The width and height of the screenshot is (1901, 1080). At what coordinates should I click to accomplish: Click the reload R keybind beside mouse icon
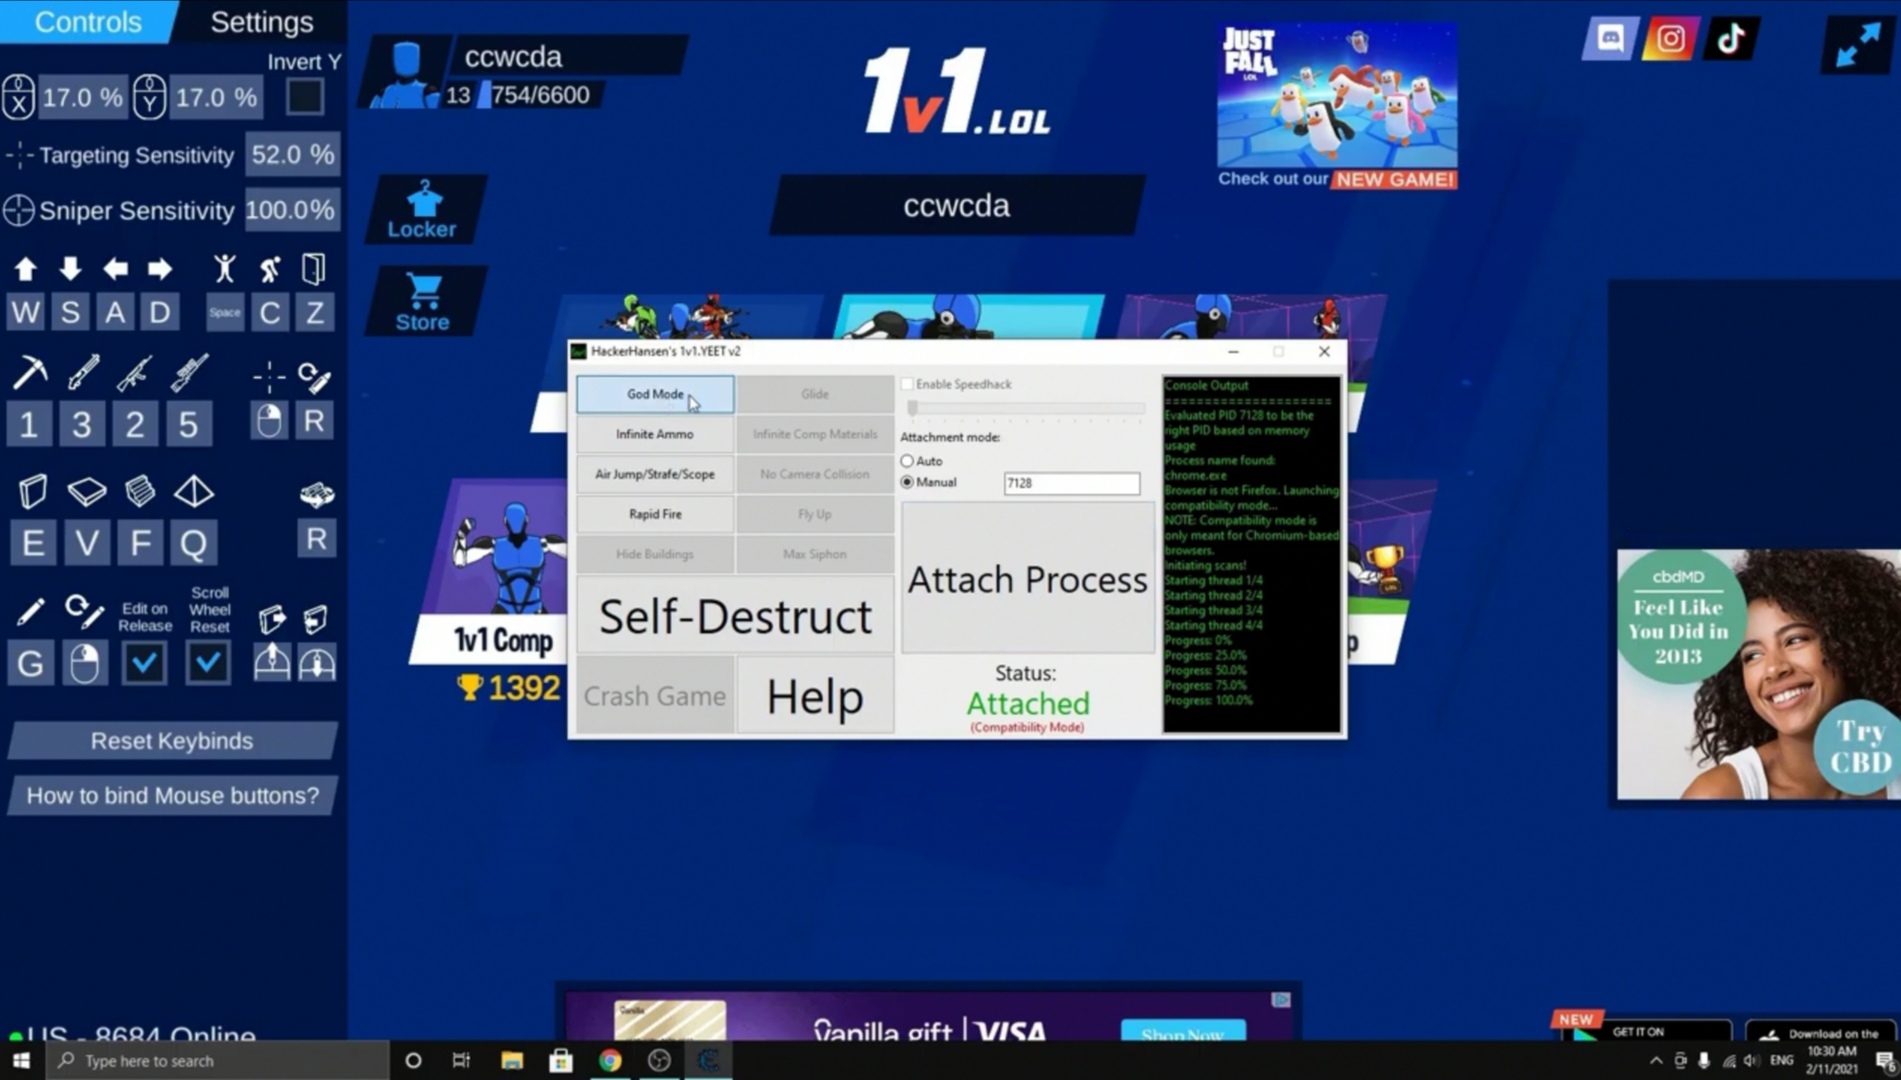[313, 421]
